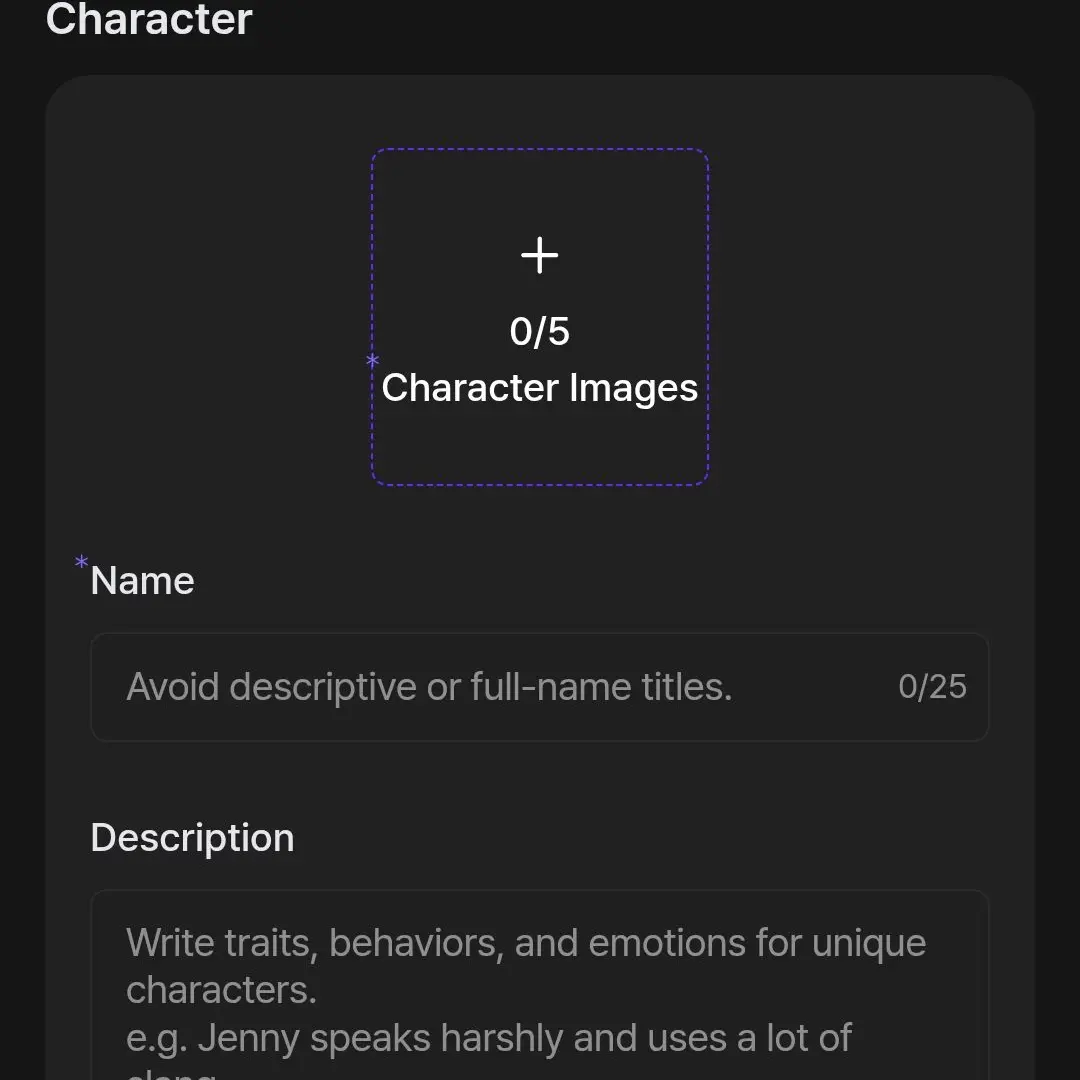Click the plus icon to add images

(539, 255)
